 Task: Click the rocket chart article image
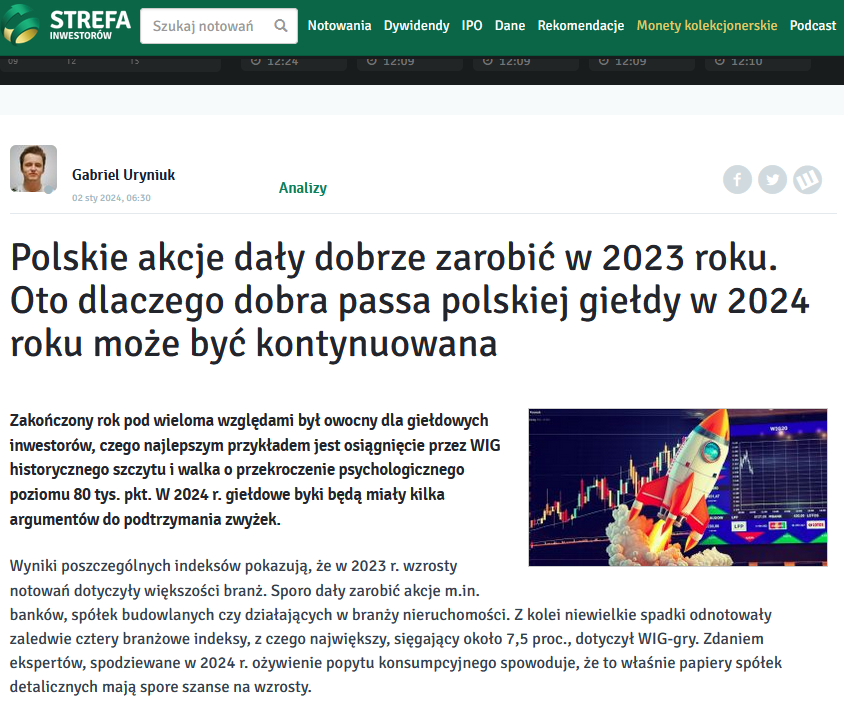click(677, 487)
